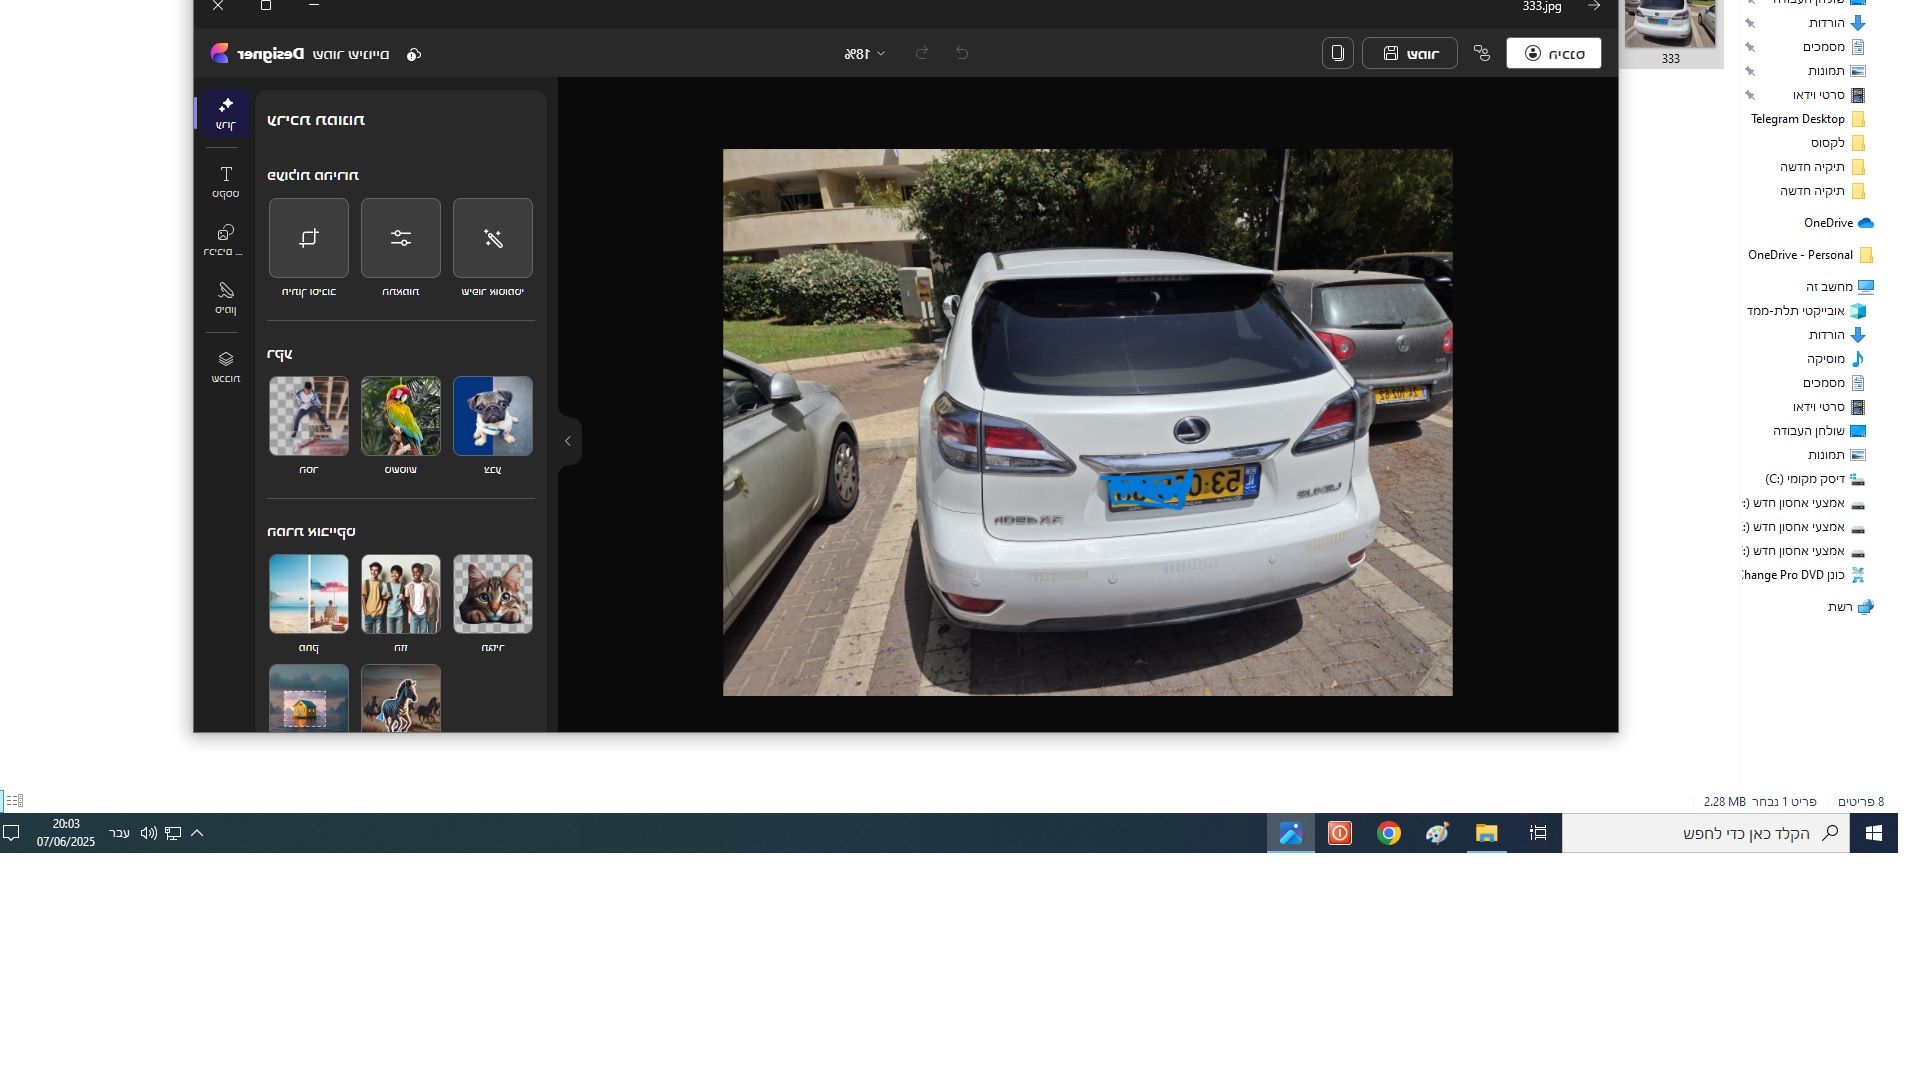Show hidden tray icons chevron
This screenshot has height=1080, width=1920.
tap(197, 833)
